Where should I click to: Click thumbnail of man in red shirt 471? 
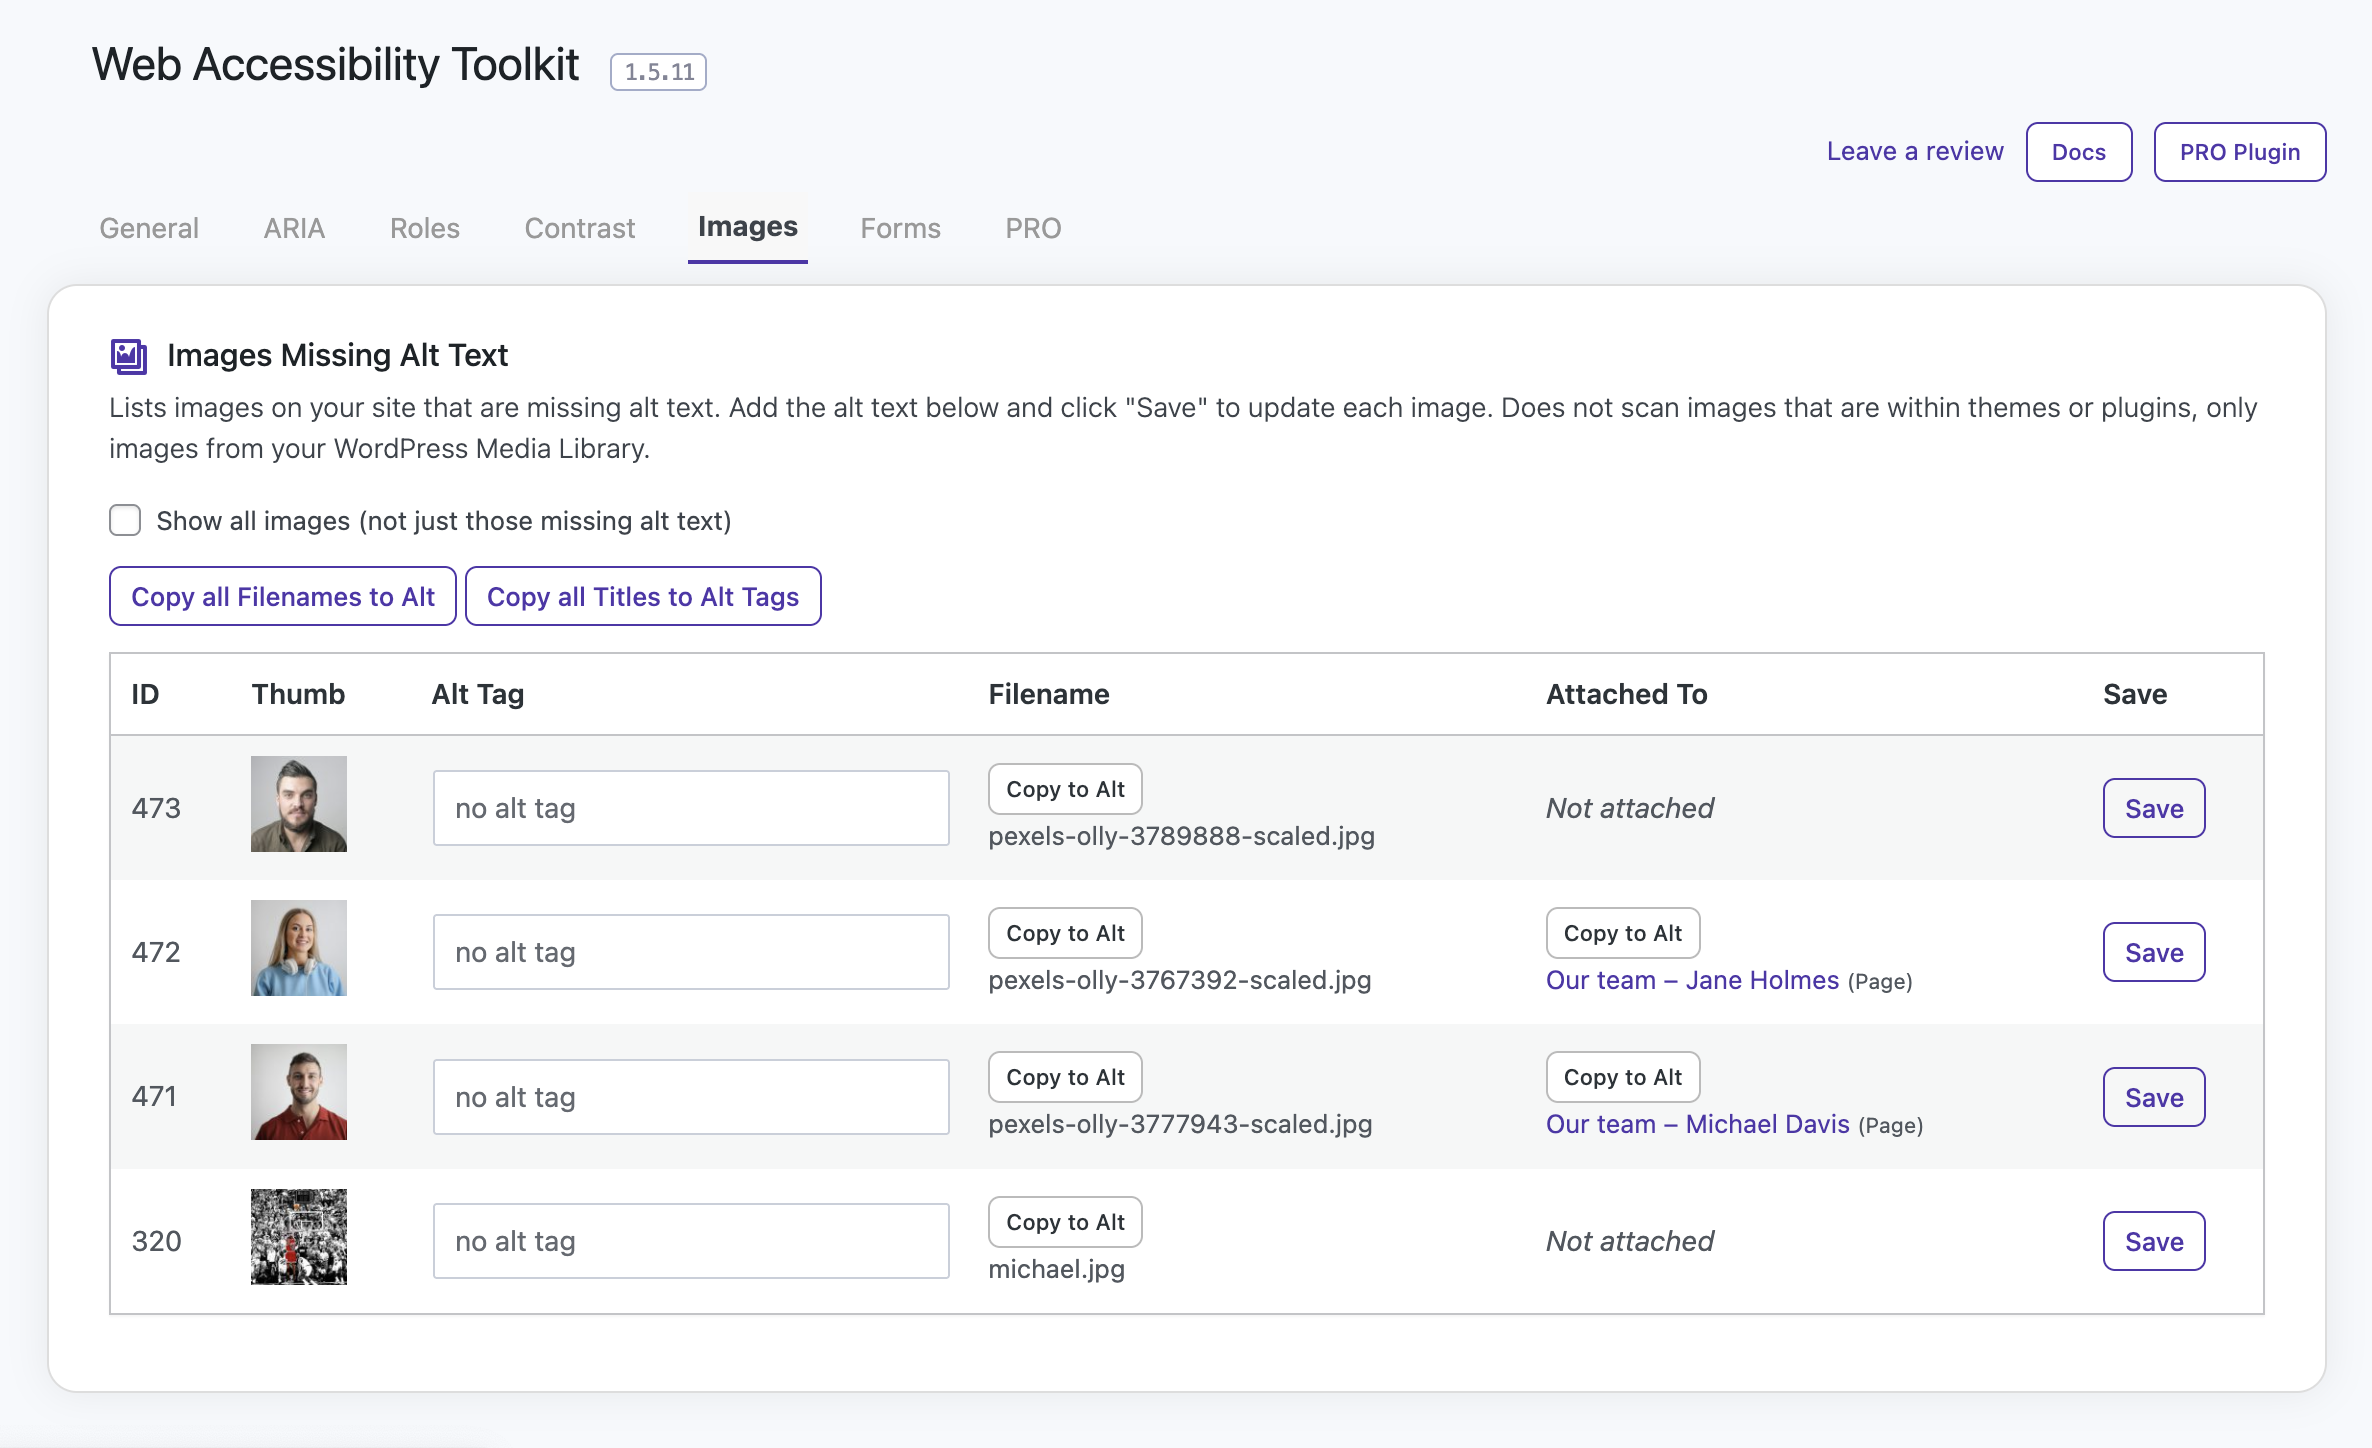click(x=298, y=1092)
